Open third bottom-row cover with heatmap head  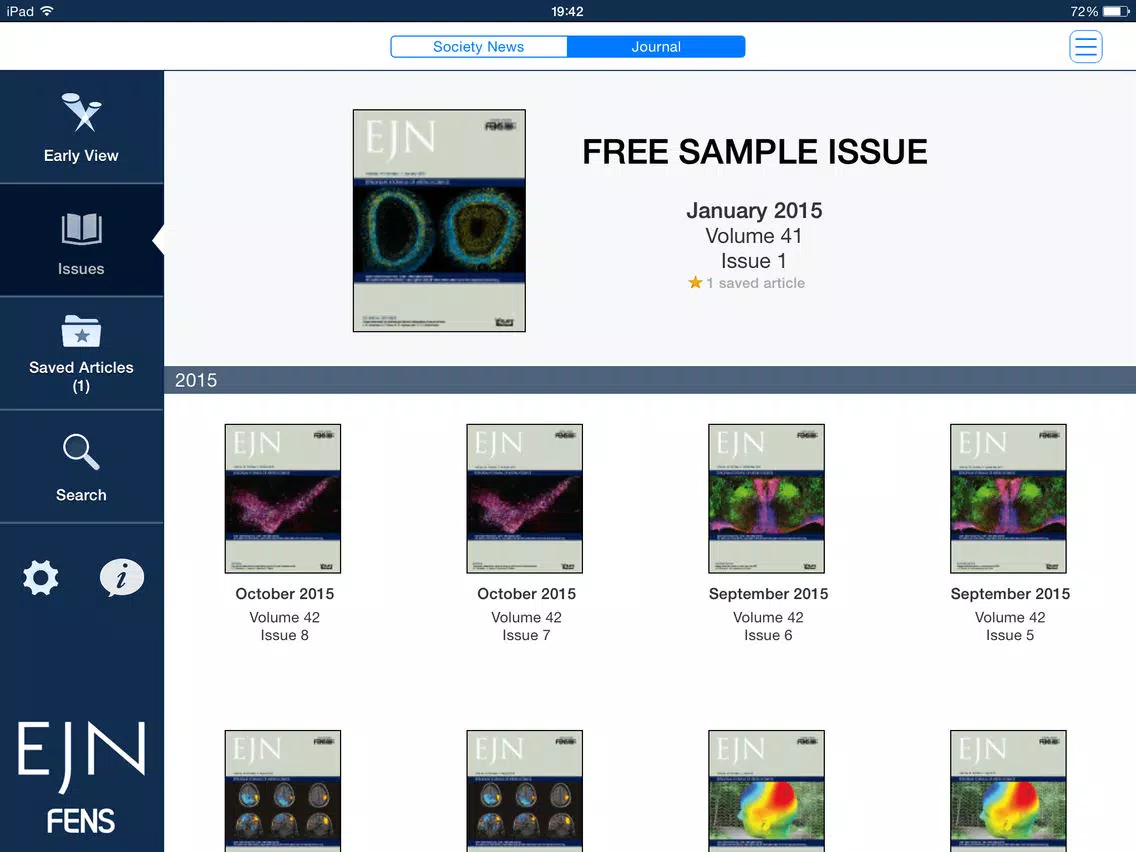click(767, 790)
